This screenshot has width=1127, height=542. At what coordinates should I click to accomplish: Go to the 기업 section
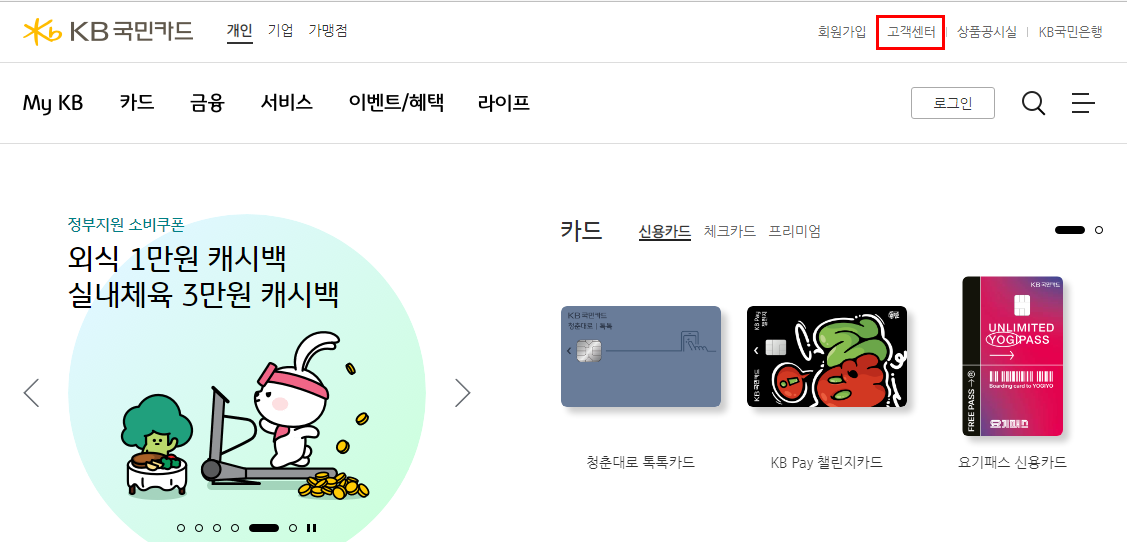[x=280, y=31]
